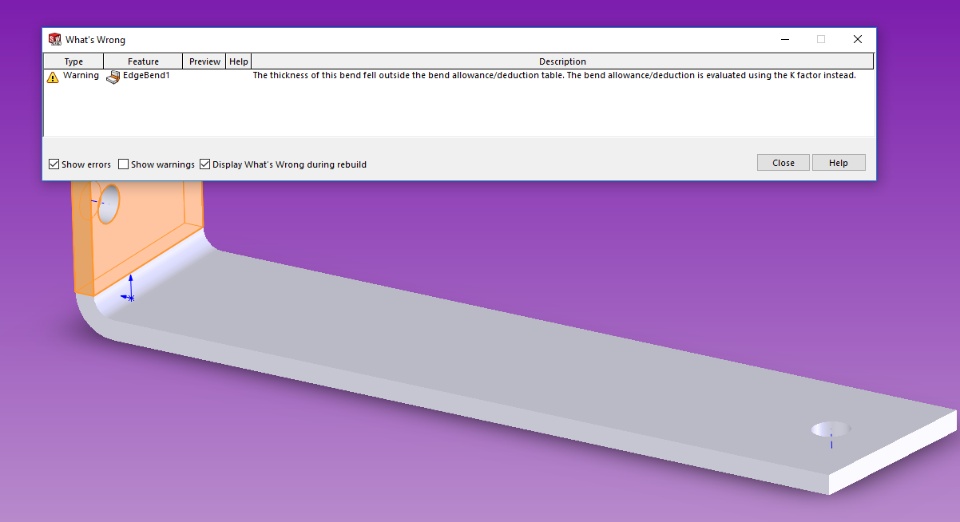The image size is (960, 522).
Task: Select the Warning type text in row
Action: (81, 75)
